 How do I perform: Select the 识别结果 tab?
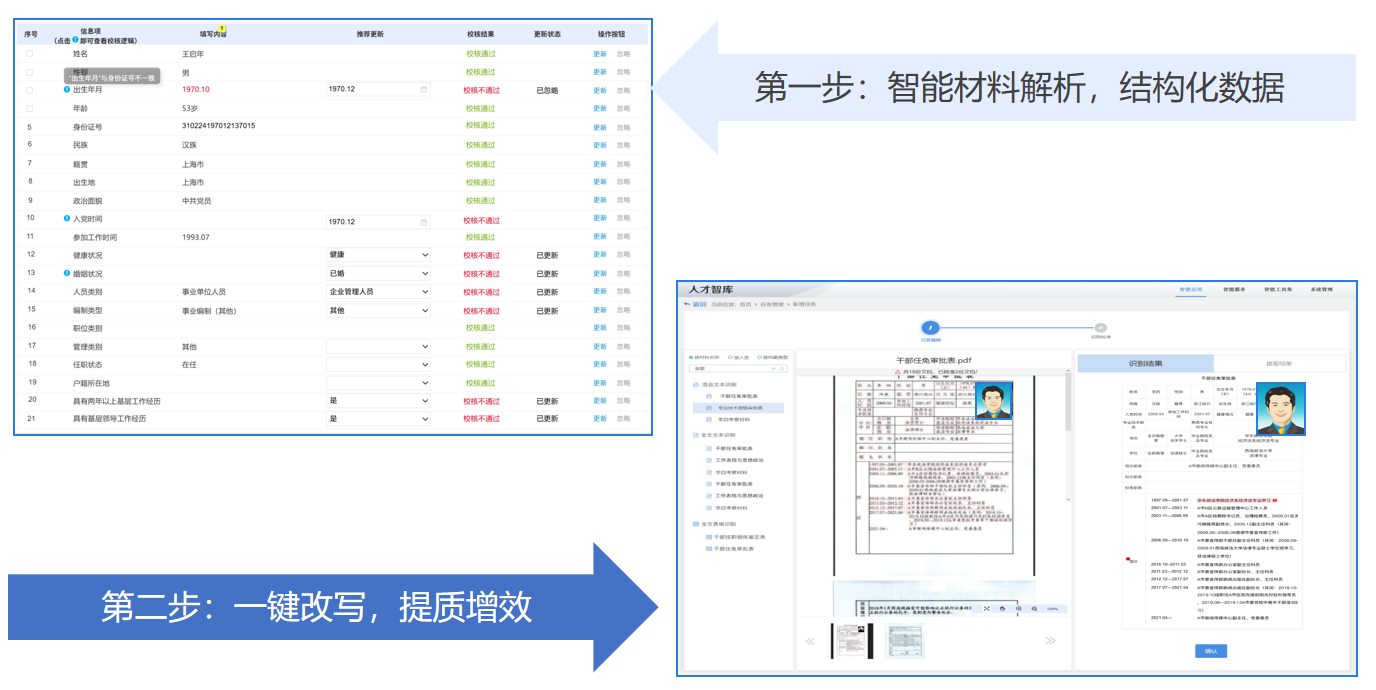pos(1145,363)
